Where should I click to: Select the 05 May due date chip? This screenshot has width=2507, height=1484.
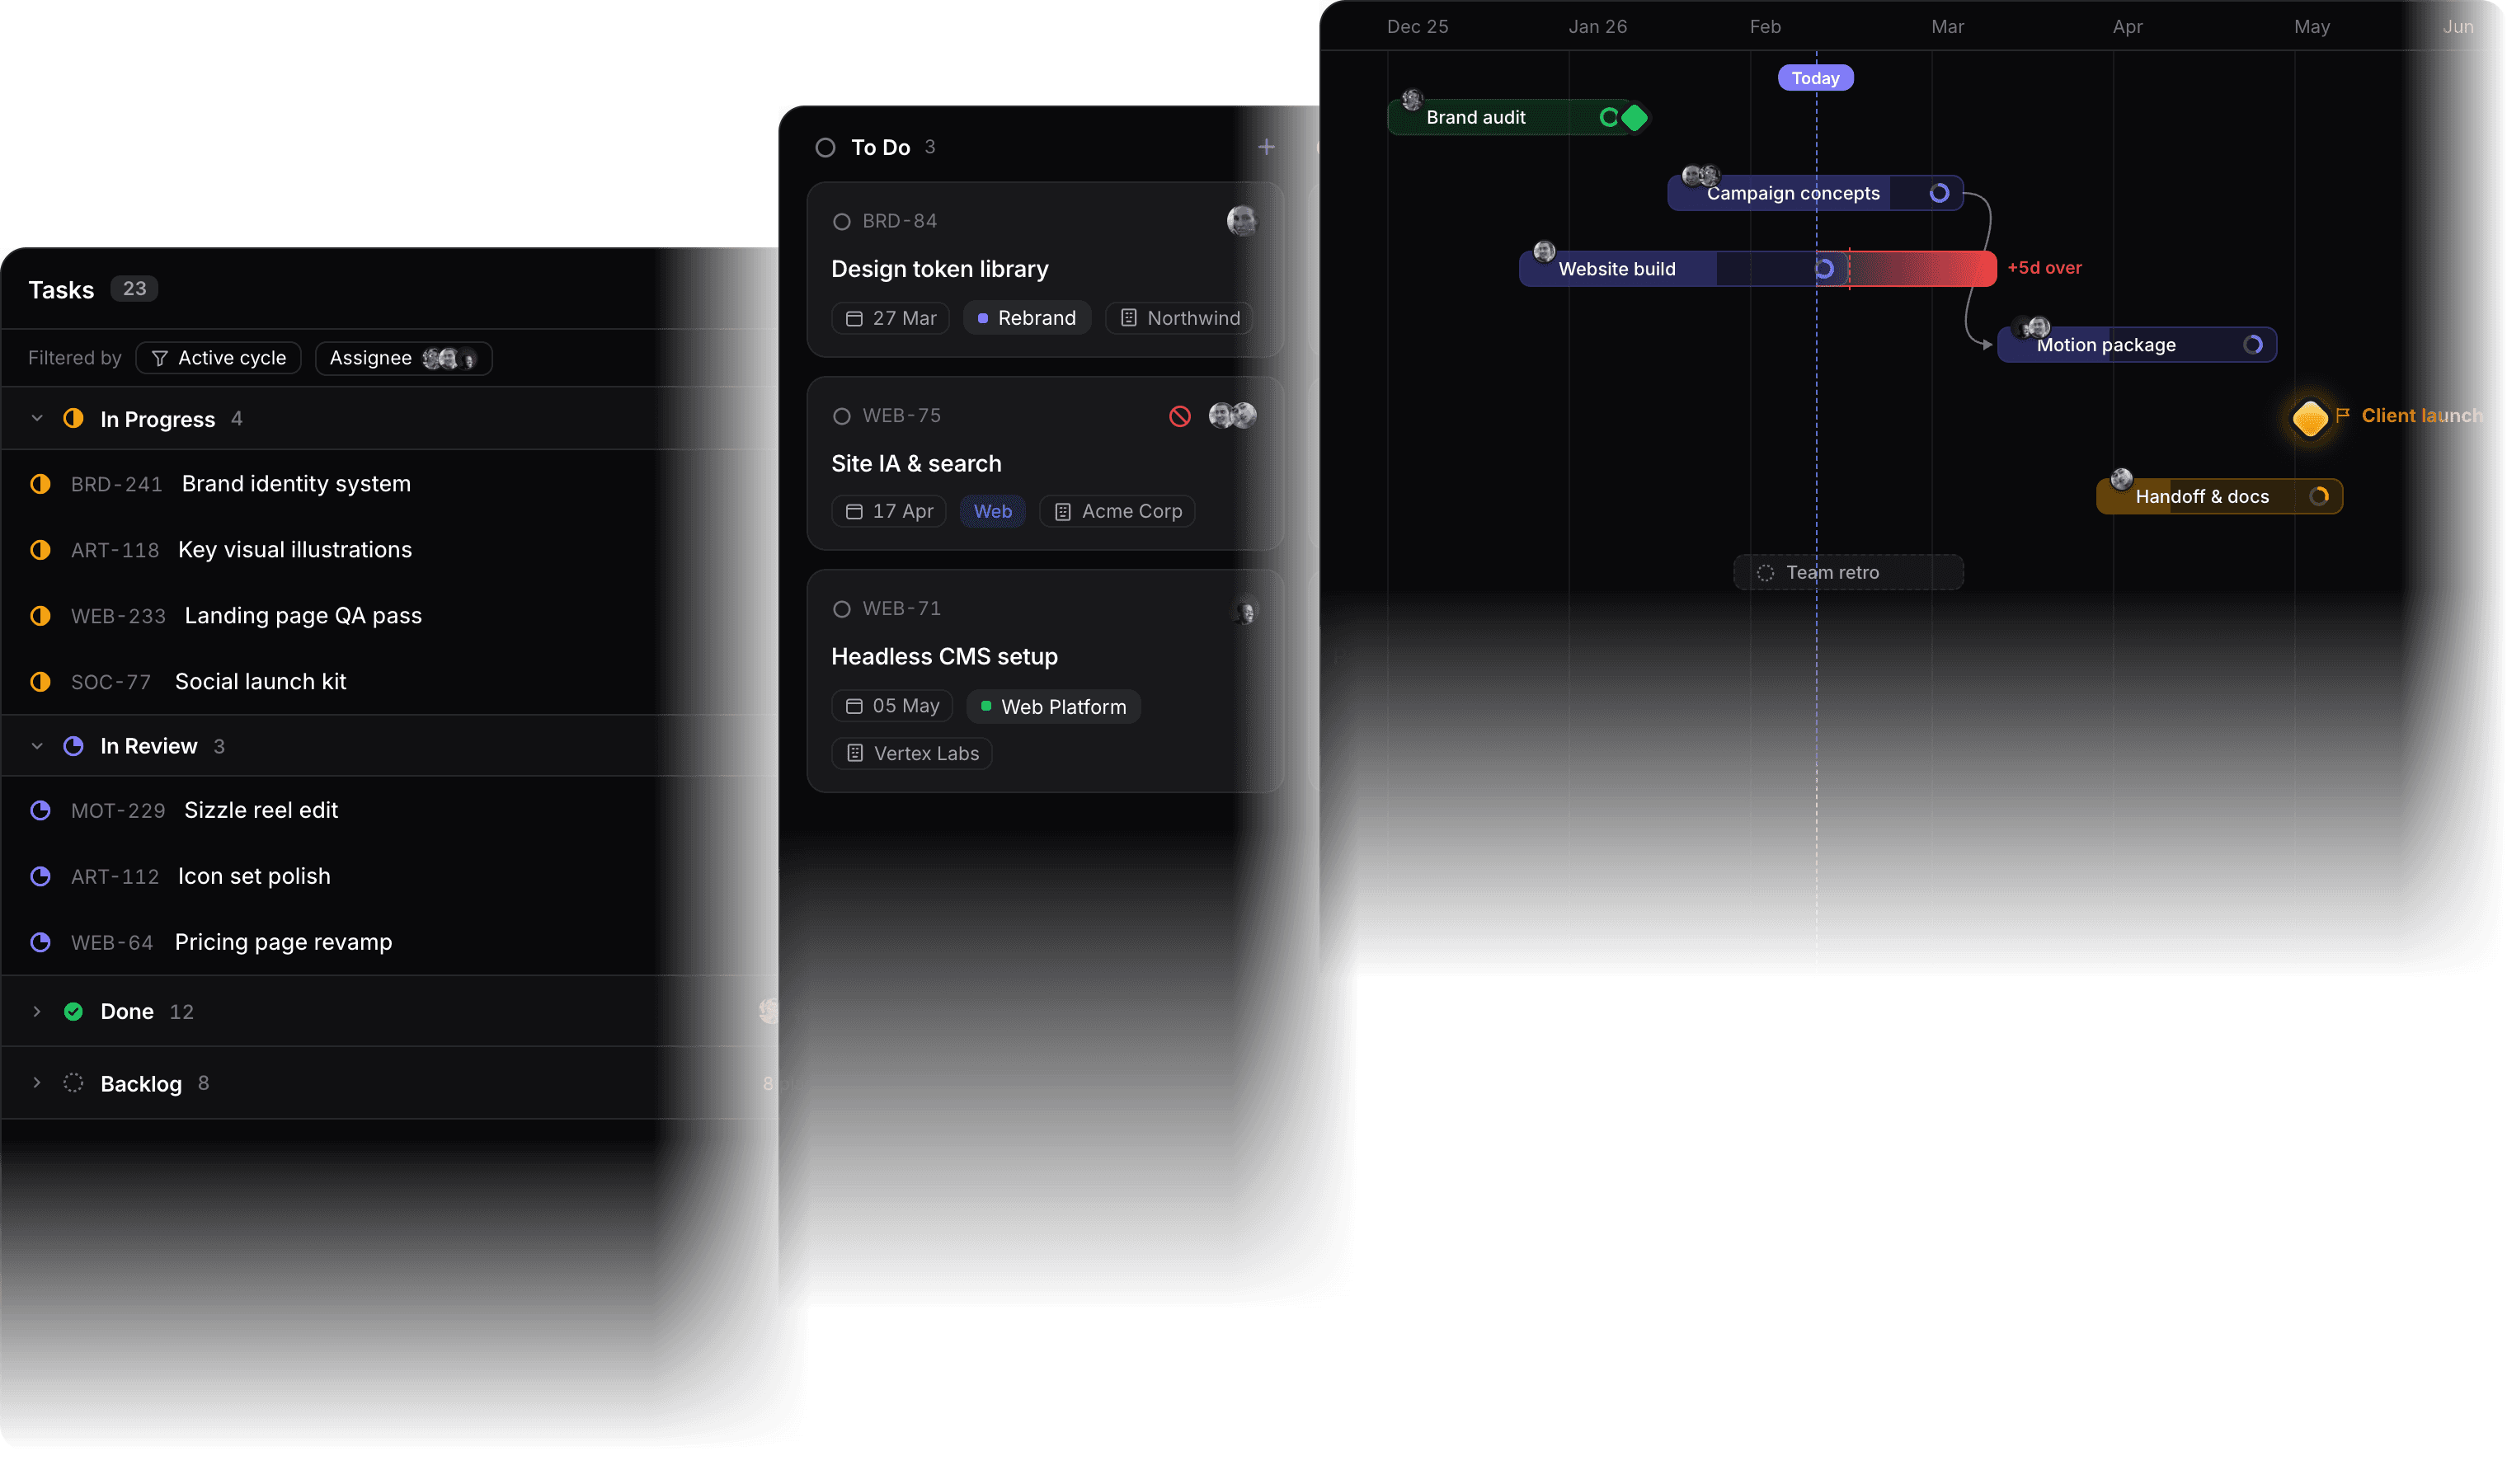(x=891, y=706)
